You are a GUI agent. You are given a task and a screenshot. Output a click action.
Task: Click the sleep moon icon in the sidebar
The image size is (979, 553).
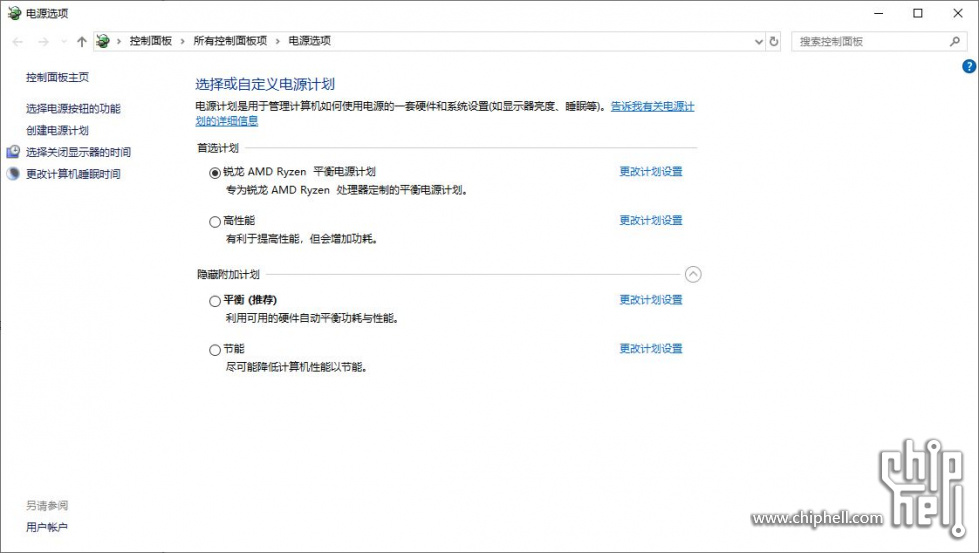click(13, 174)
